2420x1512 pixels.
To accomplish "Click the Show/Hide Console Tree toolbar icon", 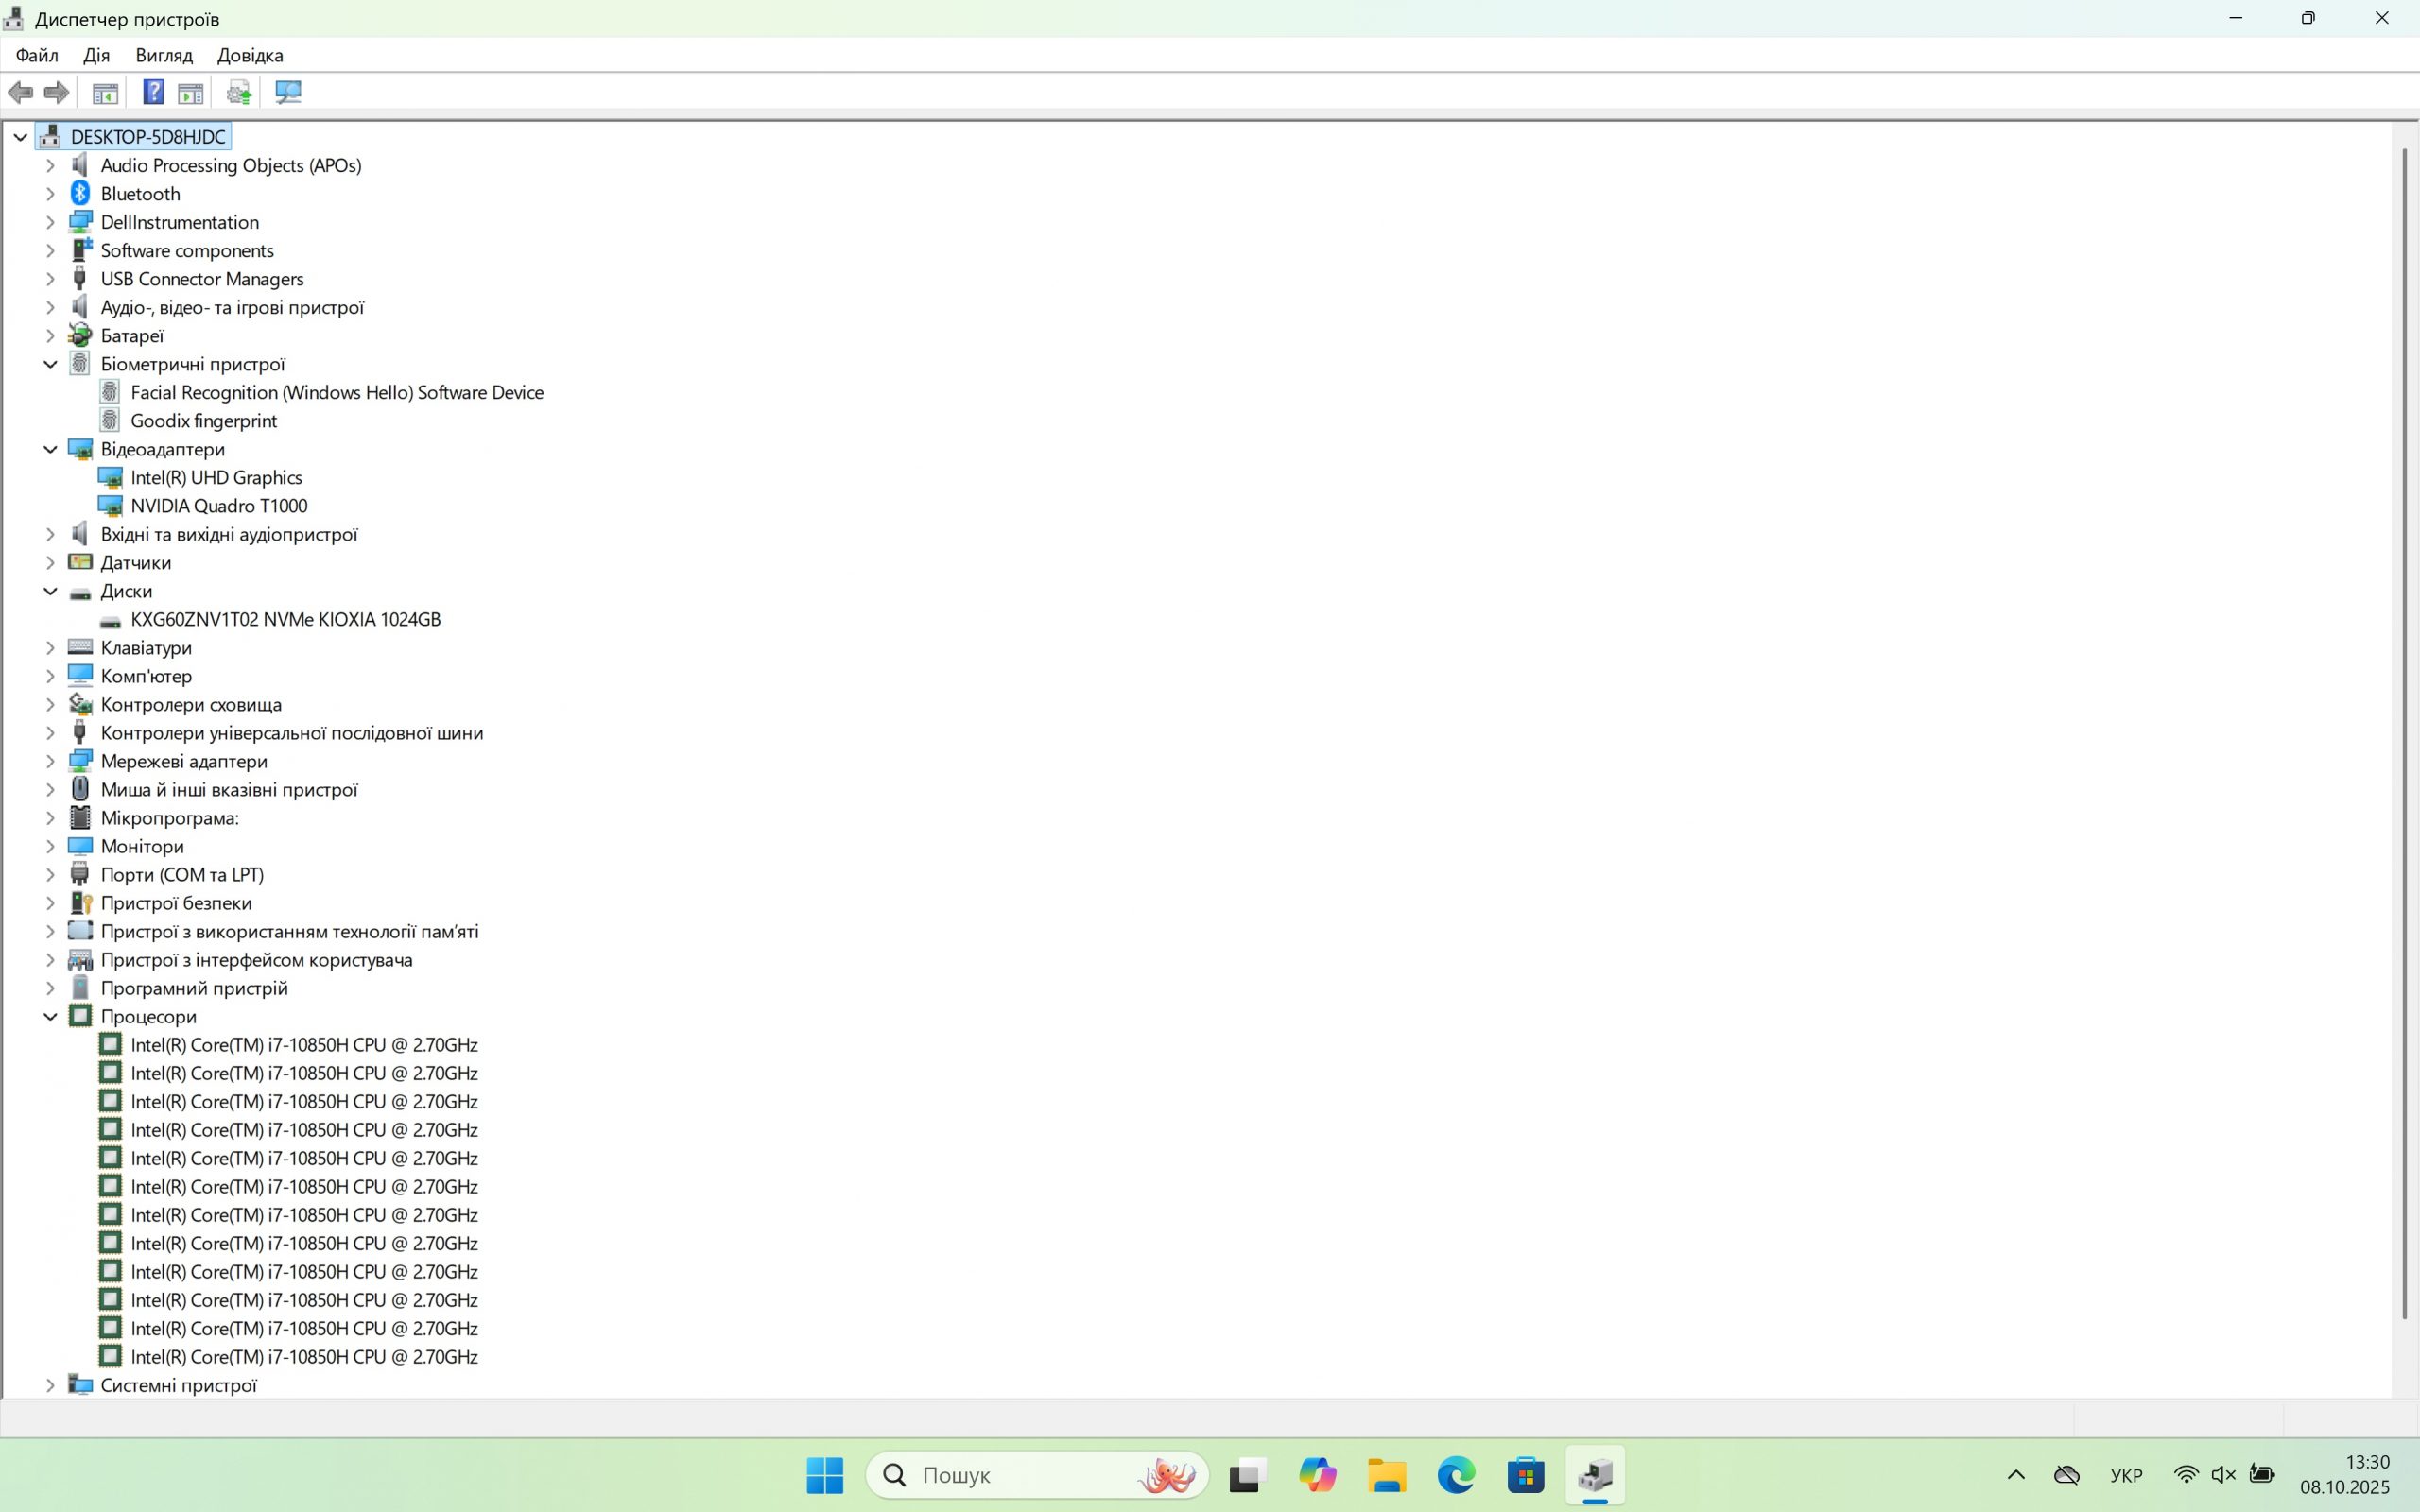I will [x=105, y=93].
